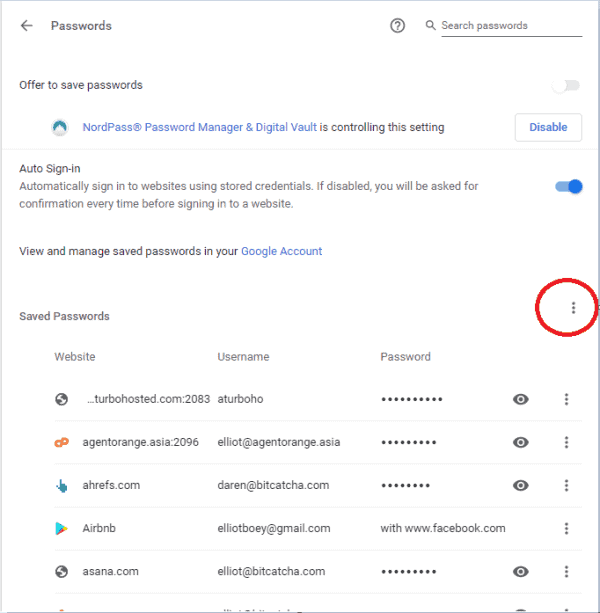This screenshot has width=600, height=613.
Task: Click 'with www.facebook.com' text
Action: click(443, 529)
